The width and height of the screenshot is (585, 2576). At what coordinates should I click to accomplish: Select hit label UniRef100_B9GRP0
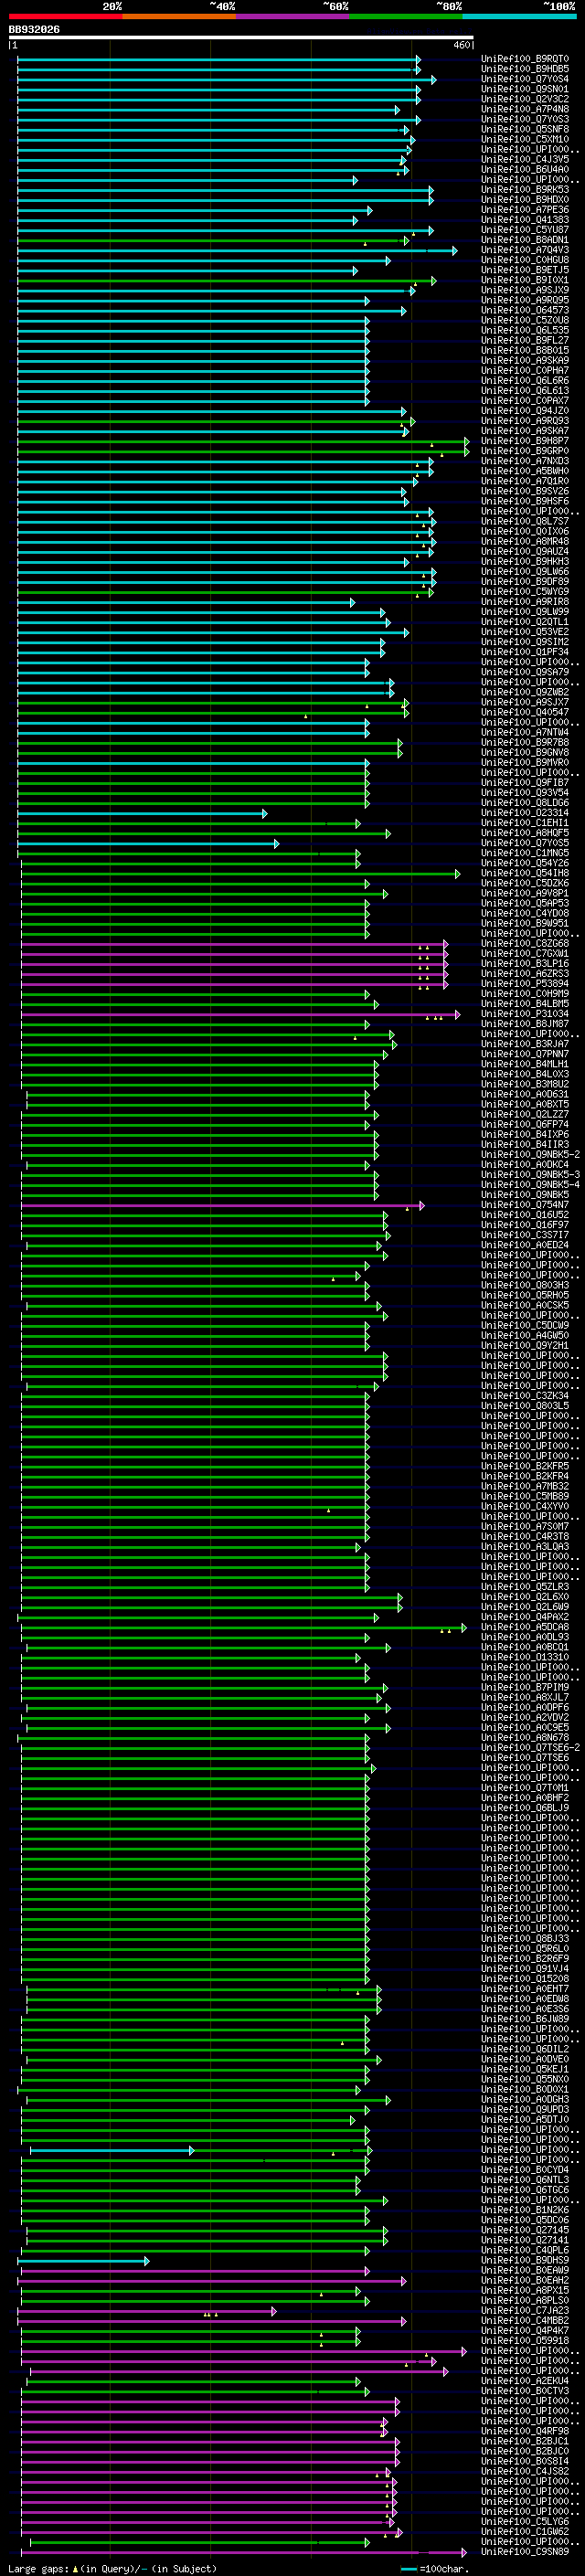pos(525,451)
